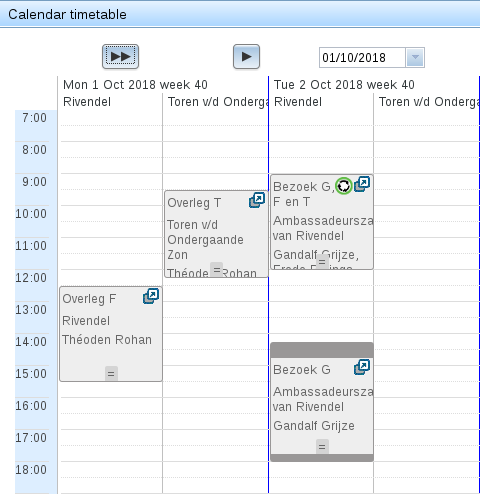Select the Overleg T appointment
The height and width of the screenshot is (494, 480).
216,234
